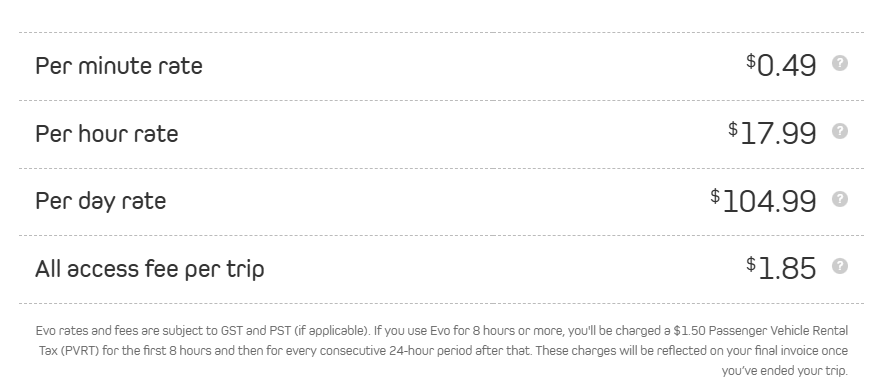Viewport: 882px width, 391px height.
Task: Click the '(PVRT)' abbreviation in the footnote
Action: [x=79, y=351]
